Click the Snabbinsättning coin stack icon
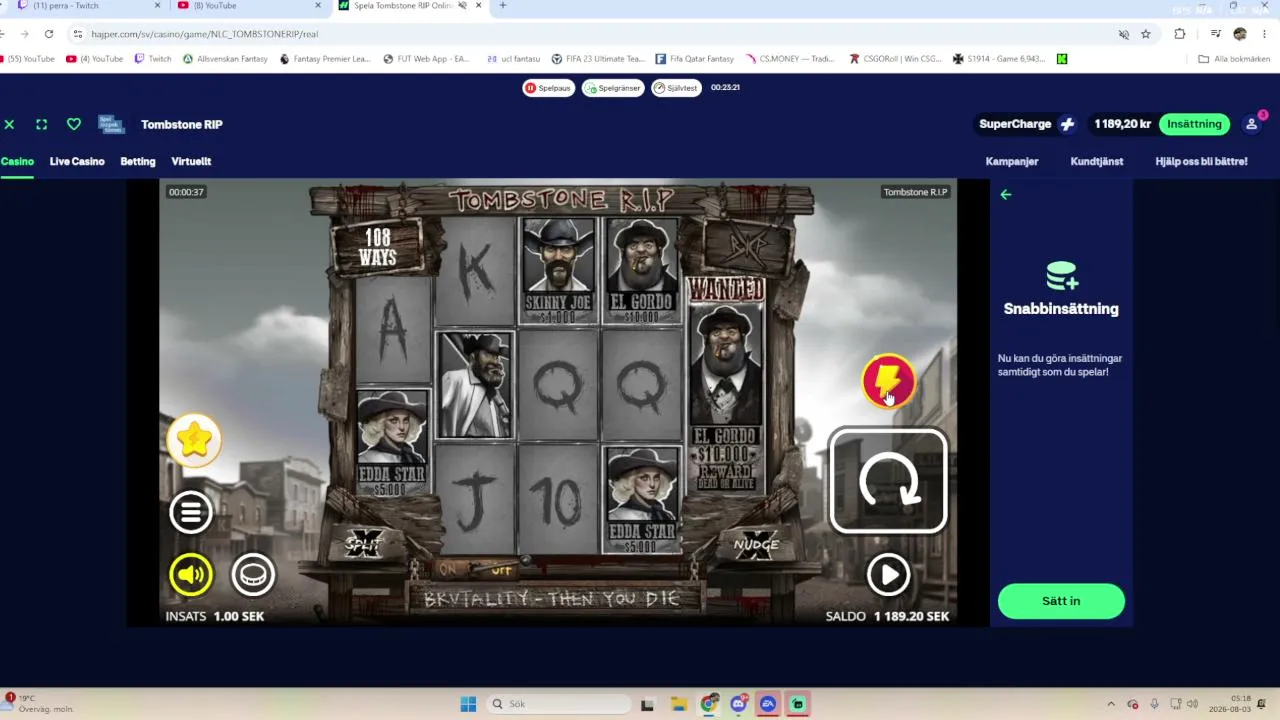 coord(1061,275)
